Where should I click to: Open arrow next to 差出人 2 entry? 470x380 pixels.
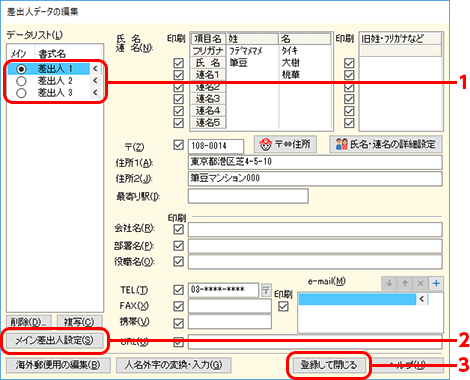(95, 80)
